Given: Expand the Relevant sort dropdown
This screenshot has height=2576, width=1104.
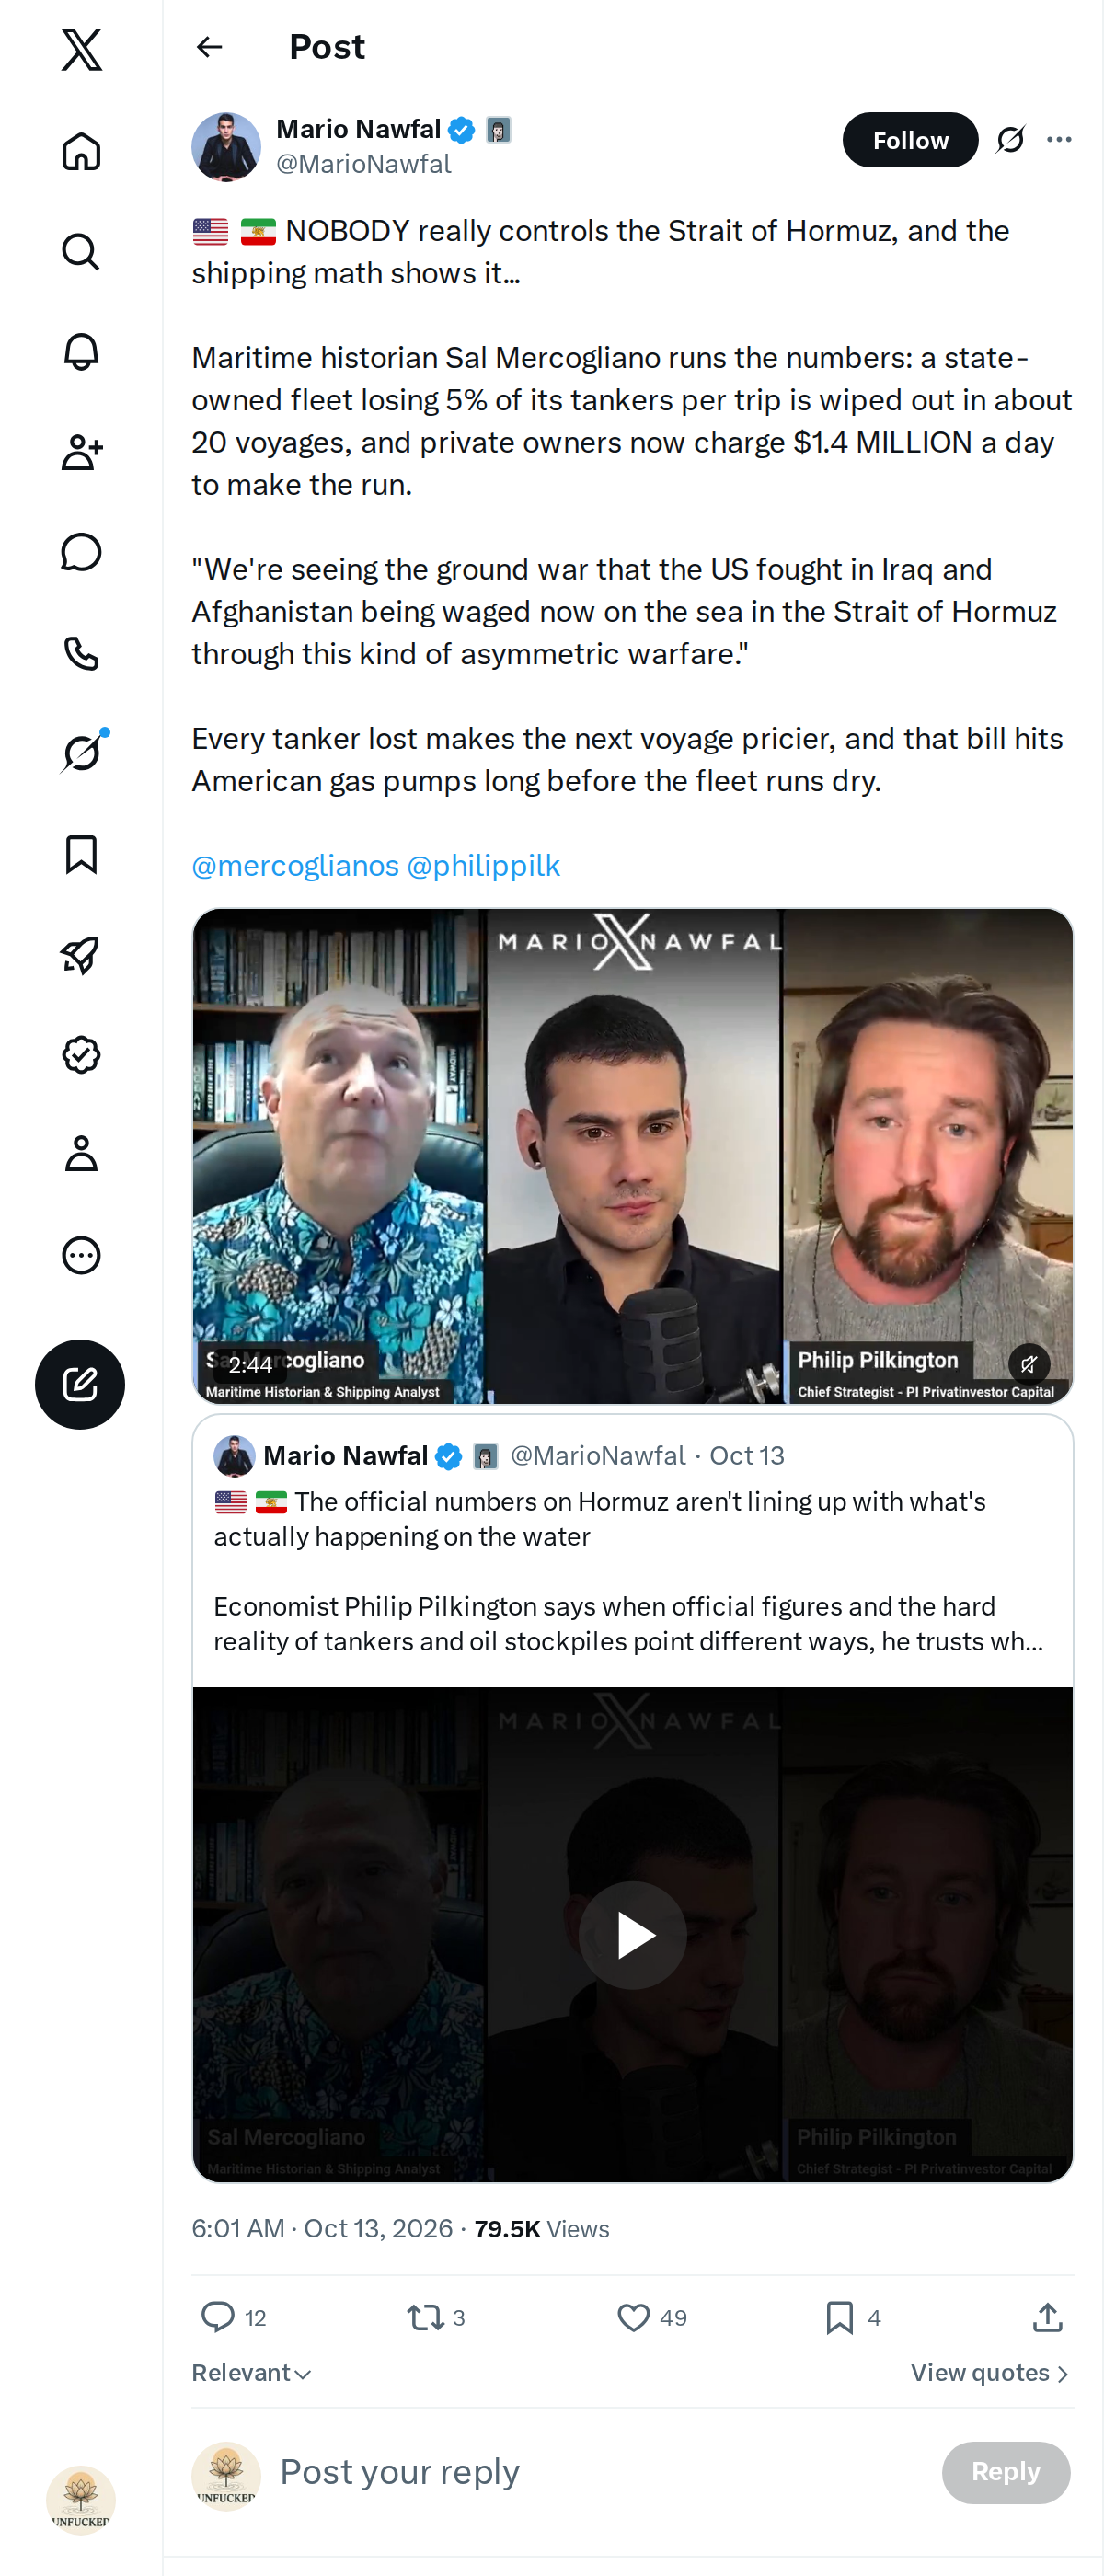Looking at the screenshot, I should click(x=252, y=2373).
